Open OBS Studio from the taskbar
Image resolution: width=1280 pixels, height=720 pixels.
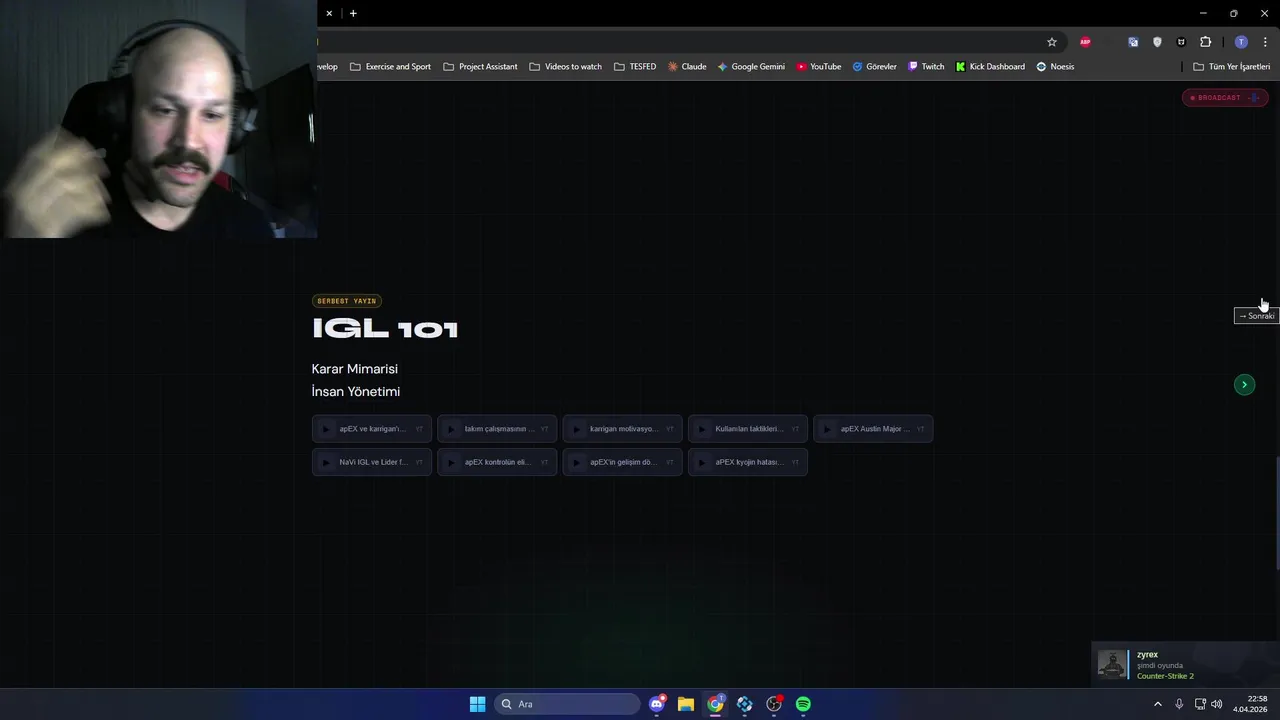click(774, 704)
